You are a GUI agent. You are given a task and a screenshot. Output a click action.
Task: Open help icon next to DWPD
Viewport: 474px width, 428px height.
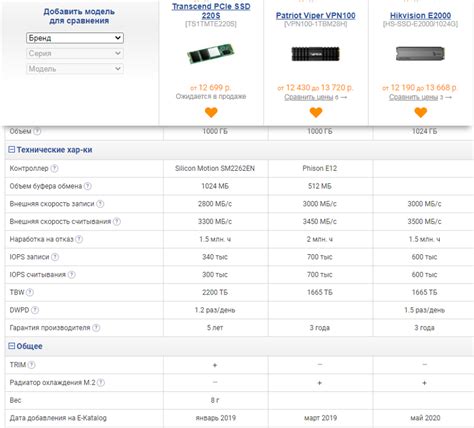tap(35, 310)
